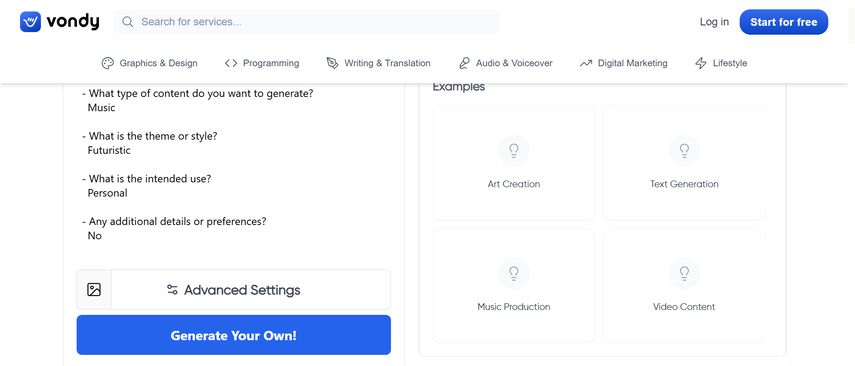Focus the Search for services field
This screenshot has height=366, width=855.
pos(307,22)
